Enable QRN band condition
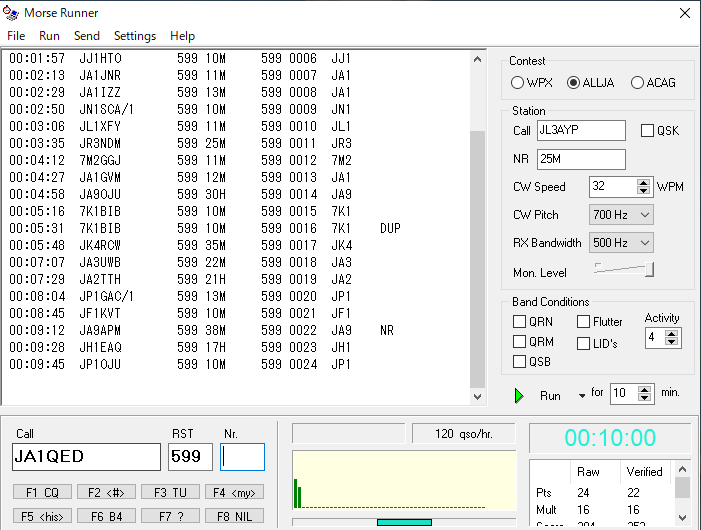This screenshot has width=701, height=530. (x=519, y=322)
